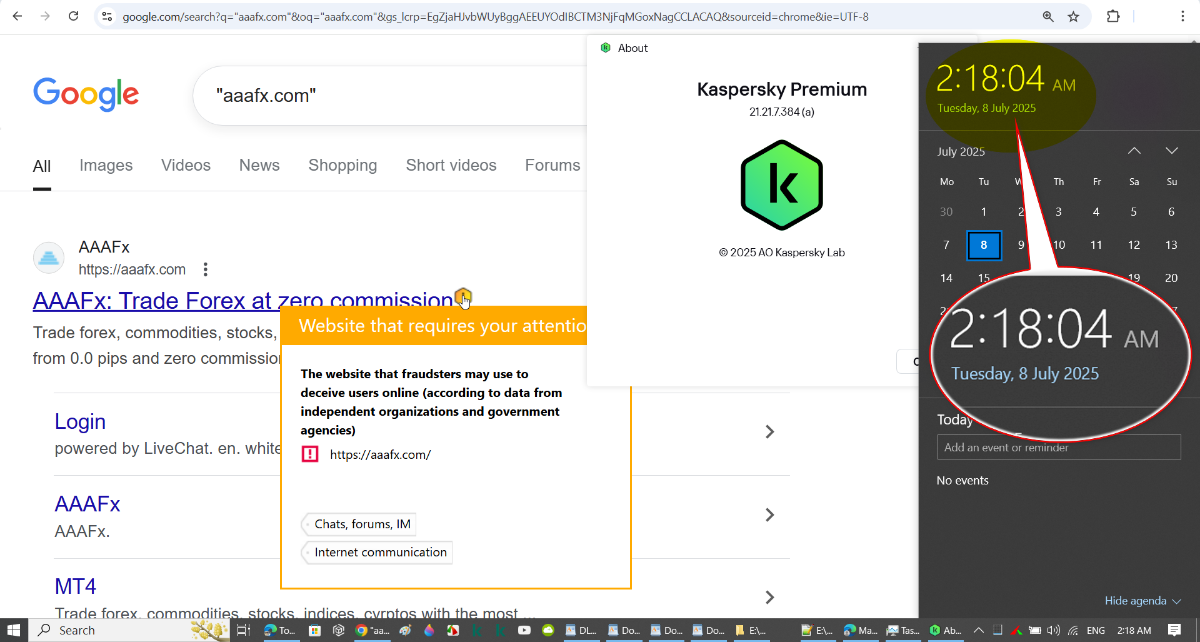Switch to Images search tab
Image resolution: width=1200 pixels, height=642 pixels.
pos(106,166)
